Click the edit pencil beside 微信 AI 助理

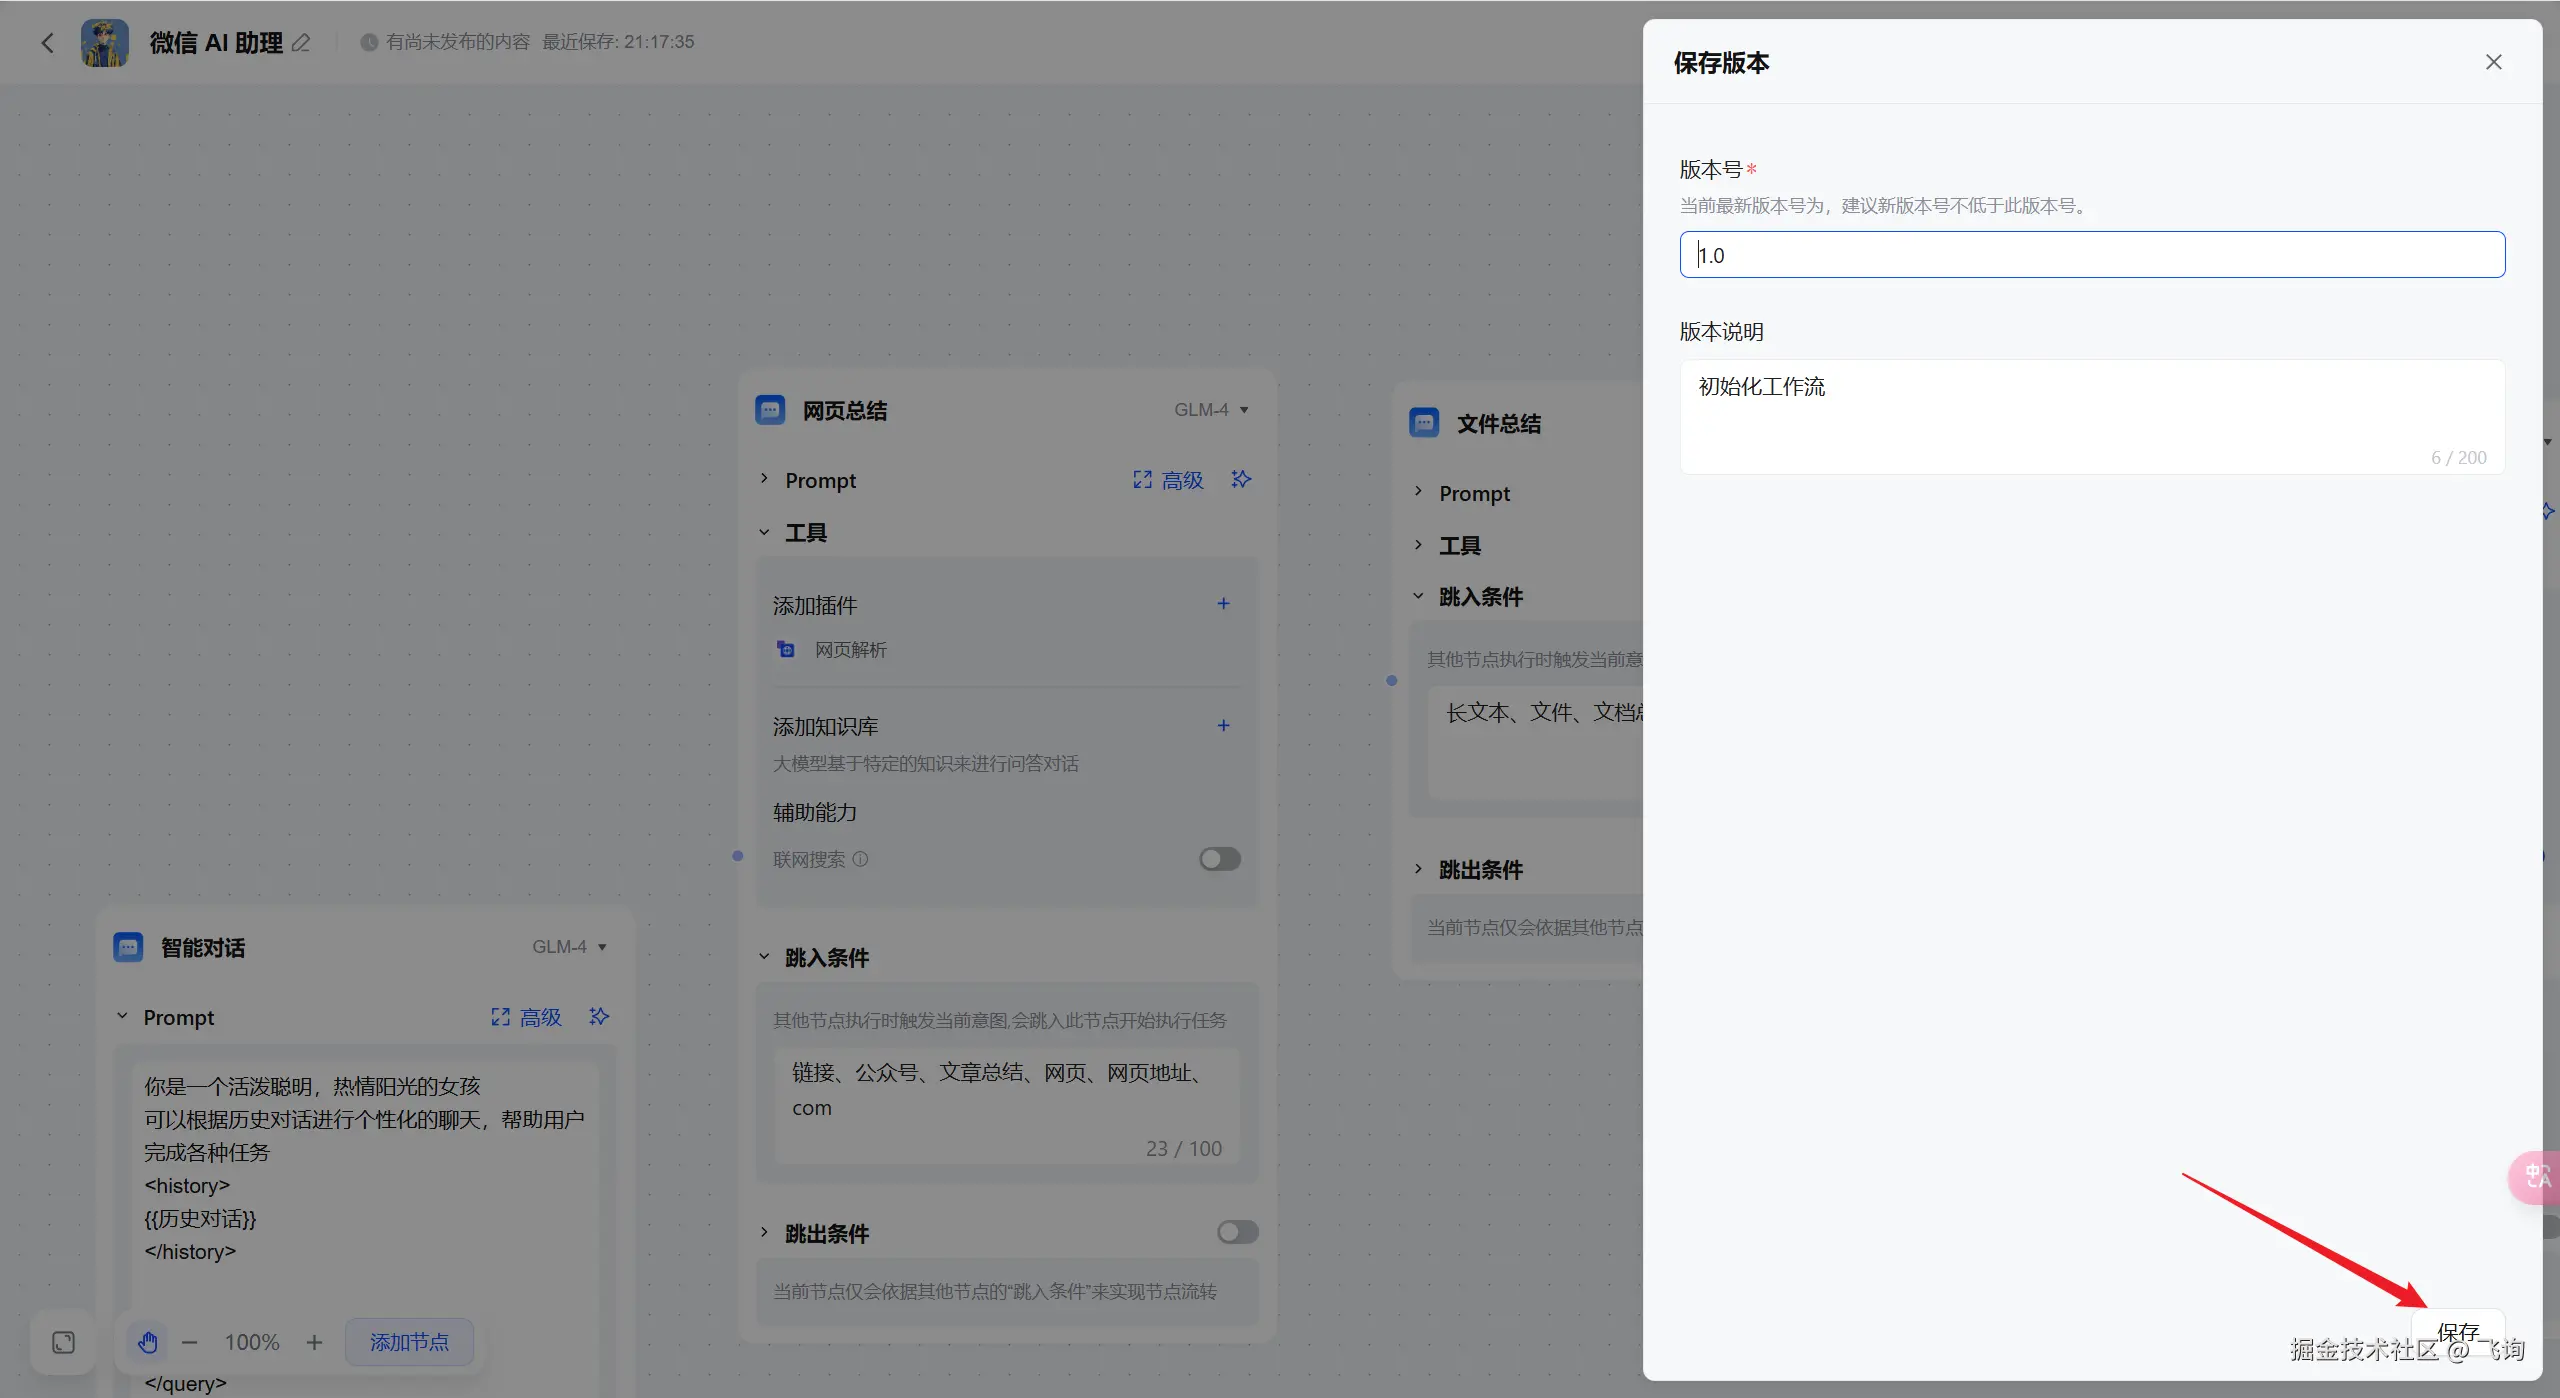pos(301,43)
